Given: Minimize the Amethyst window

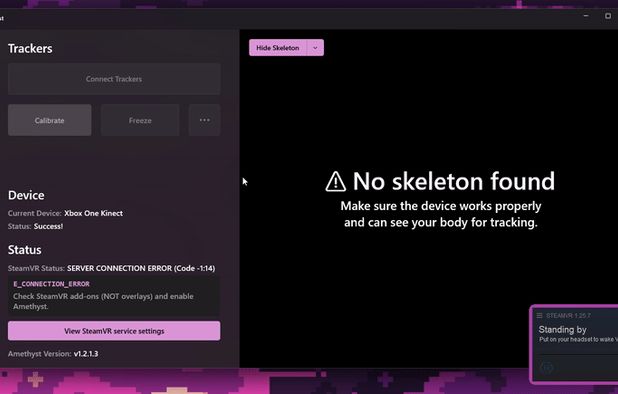Looking at the screenshot, I should pyautogui.click(x=586, y=16).
